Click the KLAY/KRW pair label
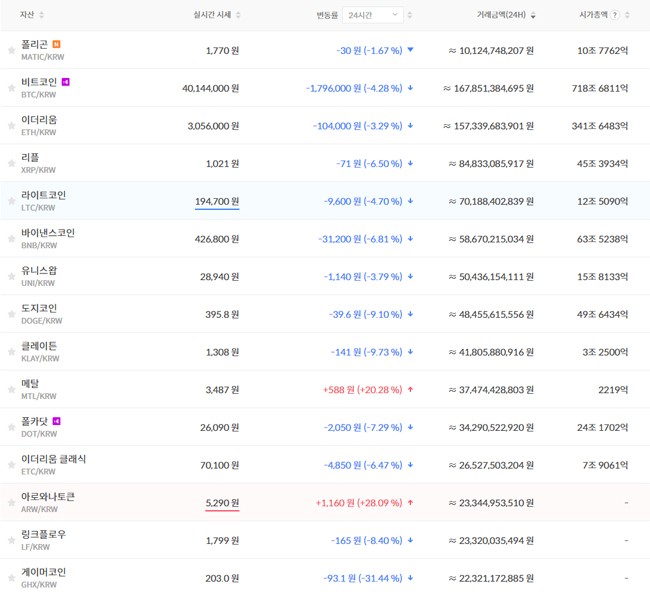Image resolution: width=650 pixels, height=594 pixels. click(x=40, y=359)
